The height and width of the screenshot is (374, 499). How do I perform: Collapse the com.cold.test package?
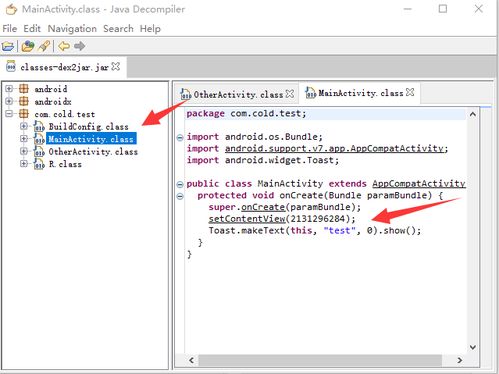point(9,114)
